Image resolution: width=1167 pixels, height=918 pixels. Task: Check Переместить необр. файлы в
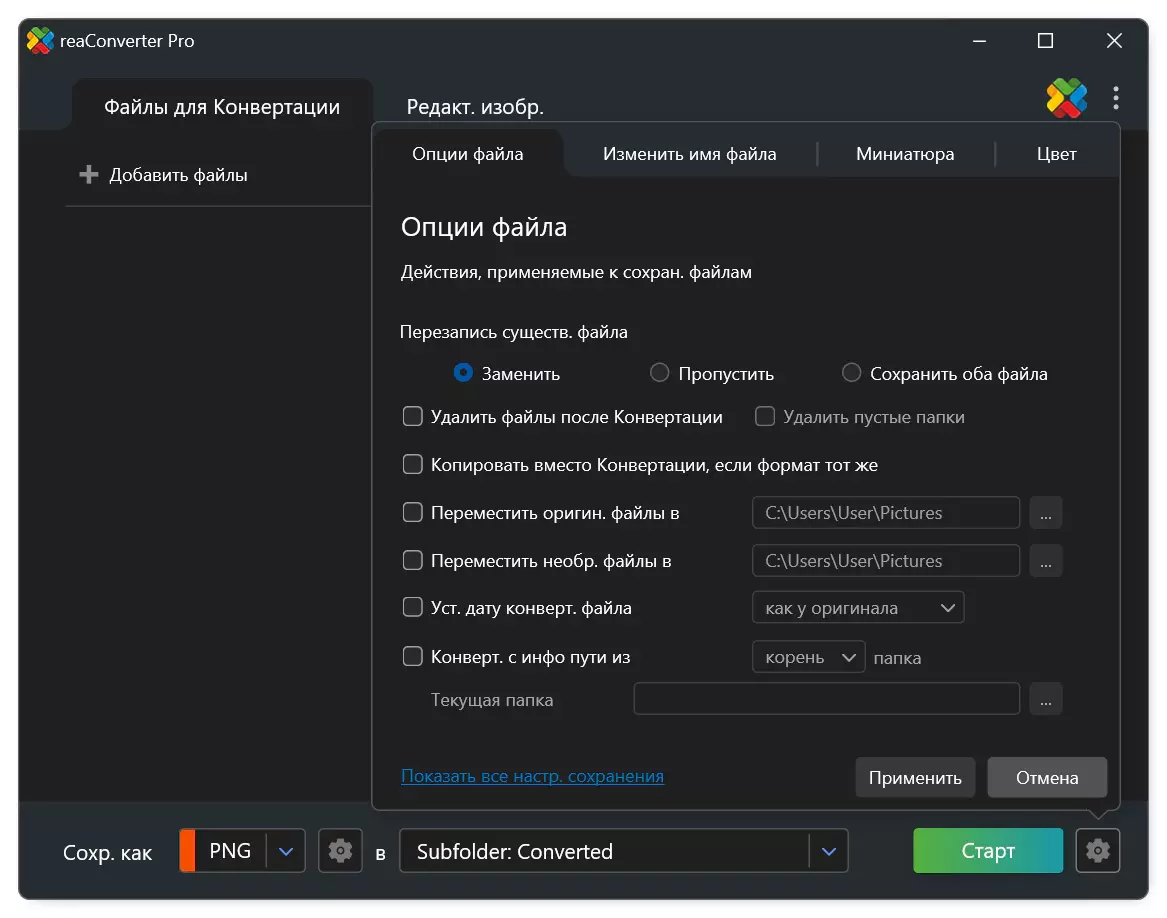412,560
